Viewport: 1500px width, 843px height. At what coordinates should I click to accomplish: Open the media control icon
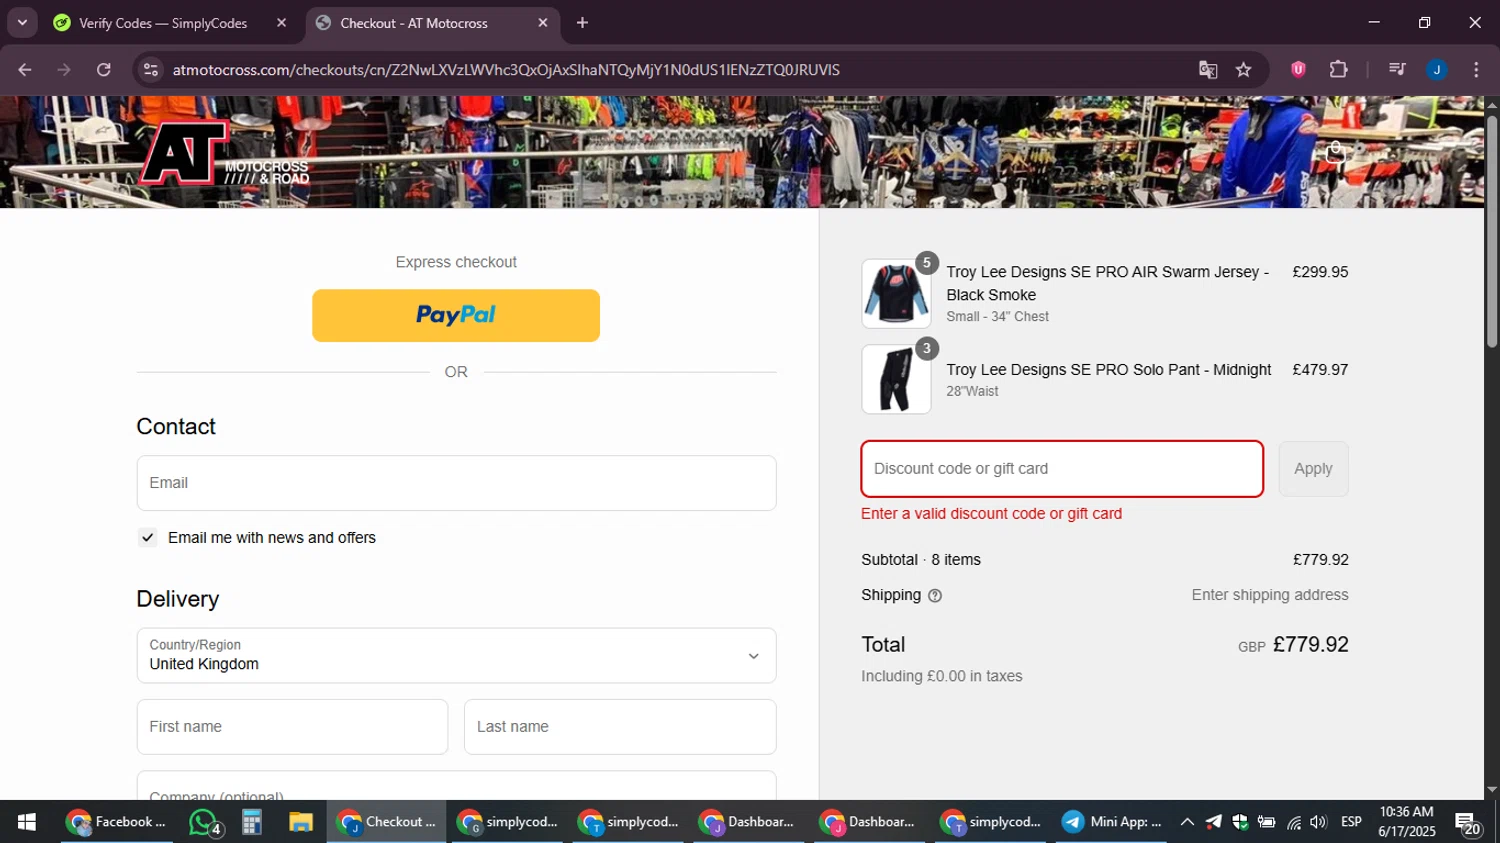pos(1397,70)
